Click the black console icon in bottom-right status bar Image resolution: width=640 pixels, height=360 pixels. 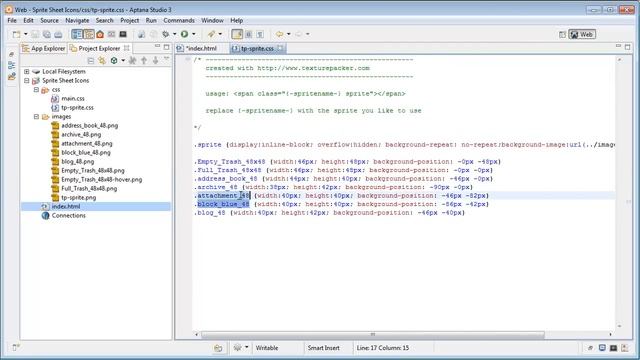613,348
